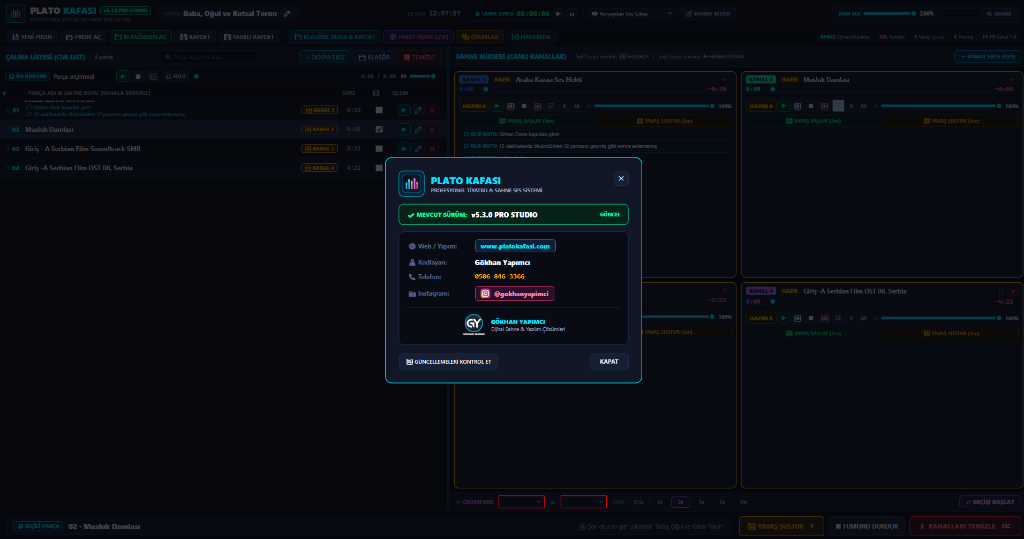Edit track 03 Serbian Film Soundtrack SMB
The image size is (1024, 539).
(x=418, y=148)
